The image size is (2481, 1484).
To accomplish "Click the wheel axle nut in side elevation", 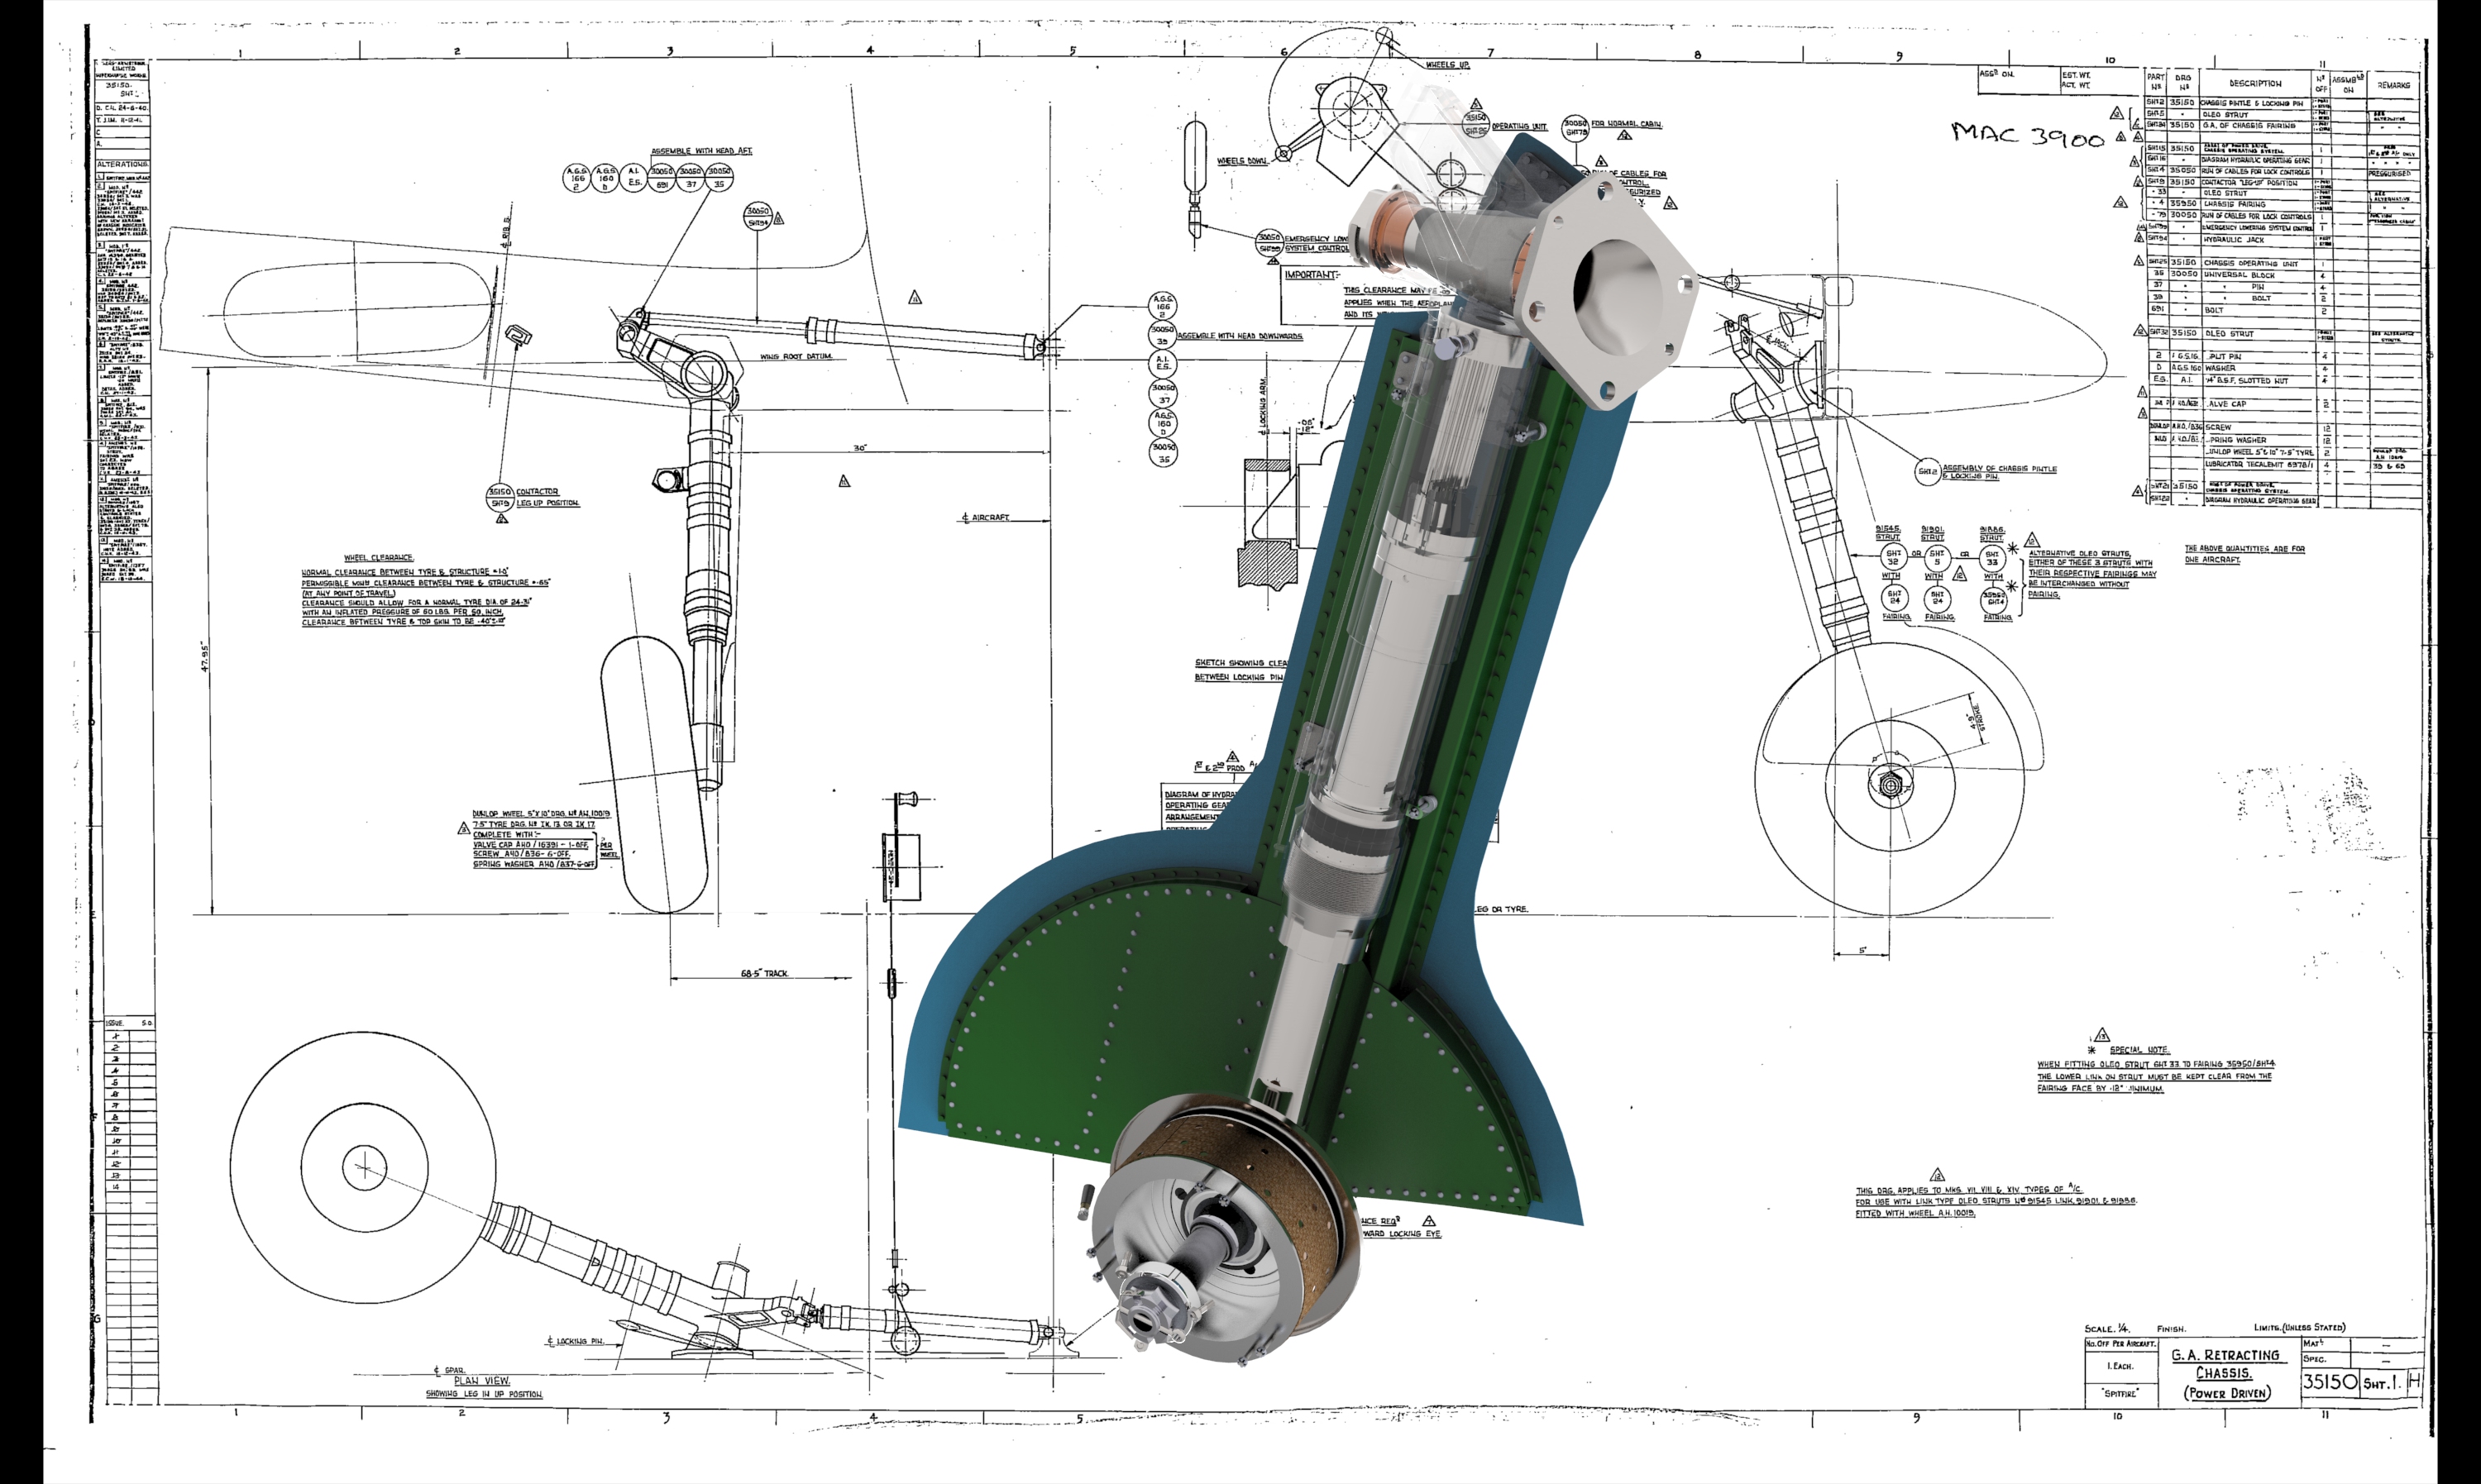I will [1890, 784].
